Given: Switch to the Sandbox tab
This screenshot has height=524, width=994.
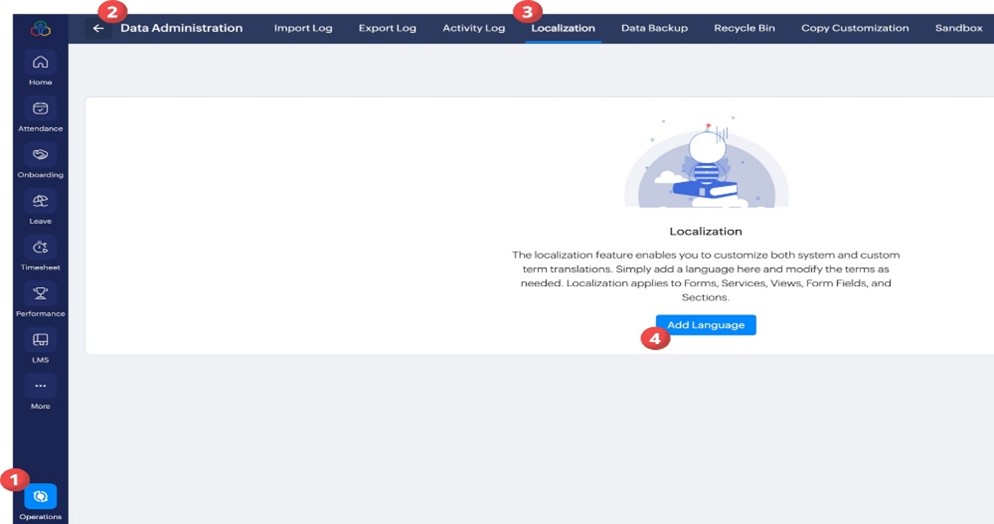Looking at the screenshot, I should pyautogui.click(x=958, y=28).
